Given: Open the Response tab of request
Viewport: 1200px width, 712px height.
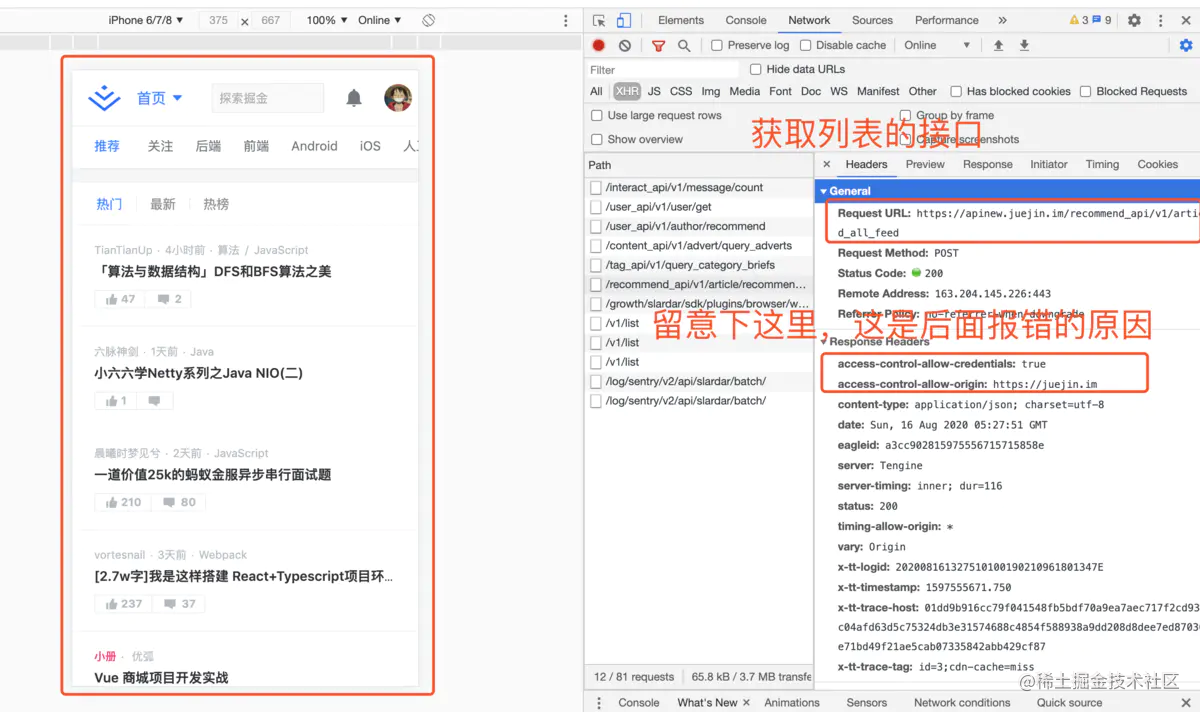Looking at the screenshot, I should coord(988,164).
